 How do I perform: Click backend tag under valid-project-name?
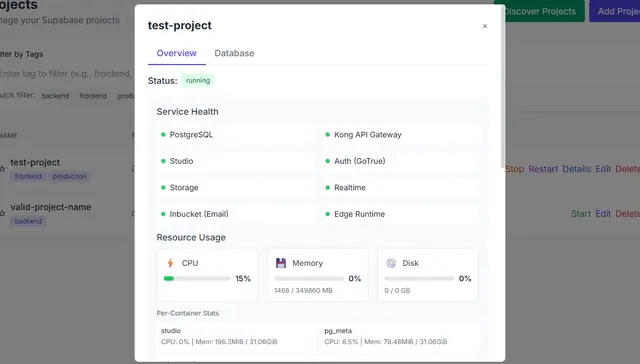[28, 221]
